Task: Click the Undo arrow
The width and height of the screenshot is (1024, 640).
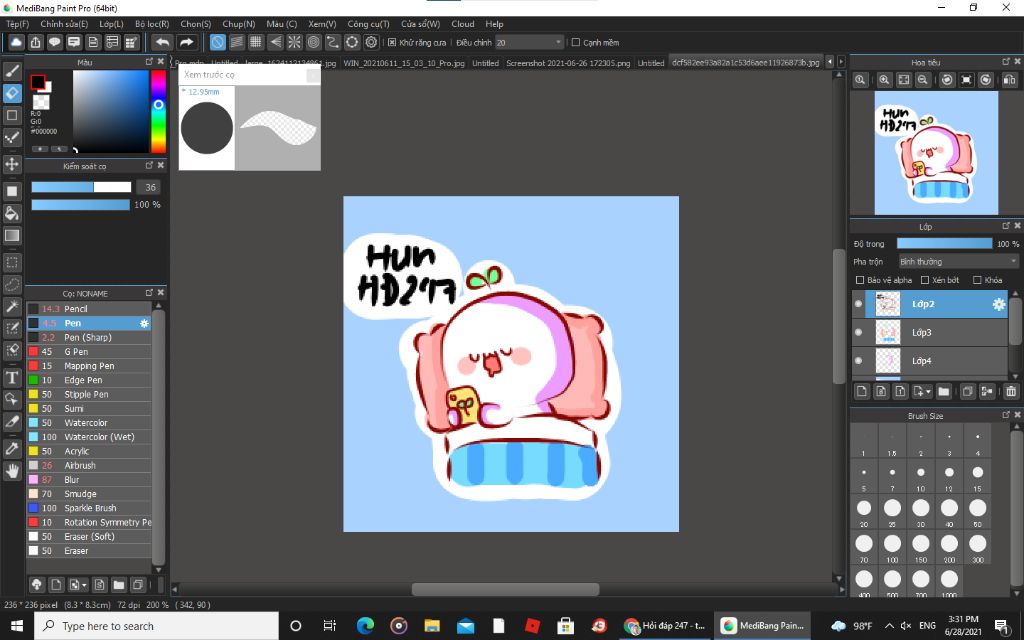Action: 162,42
